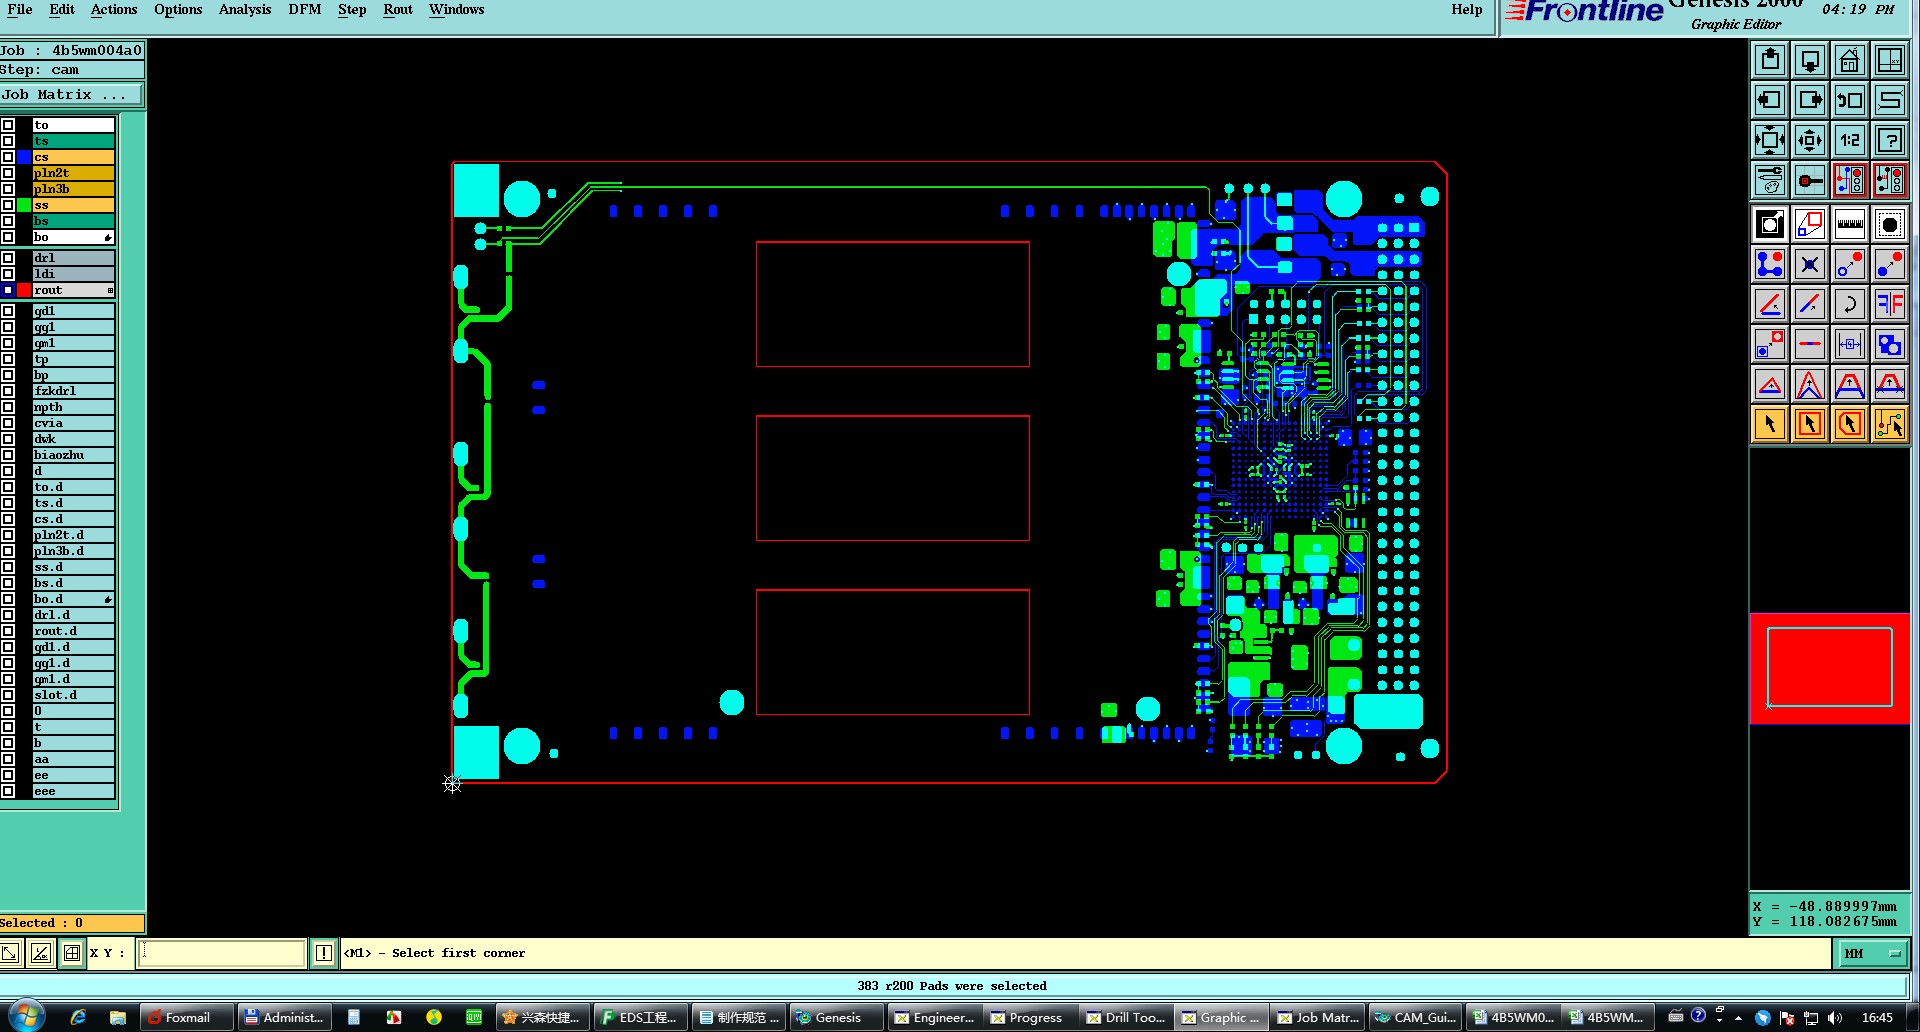Toggle the checkbox for layer to
1920x1032 pixels.
click(x=8, y=125)
